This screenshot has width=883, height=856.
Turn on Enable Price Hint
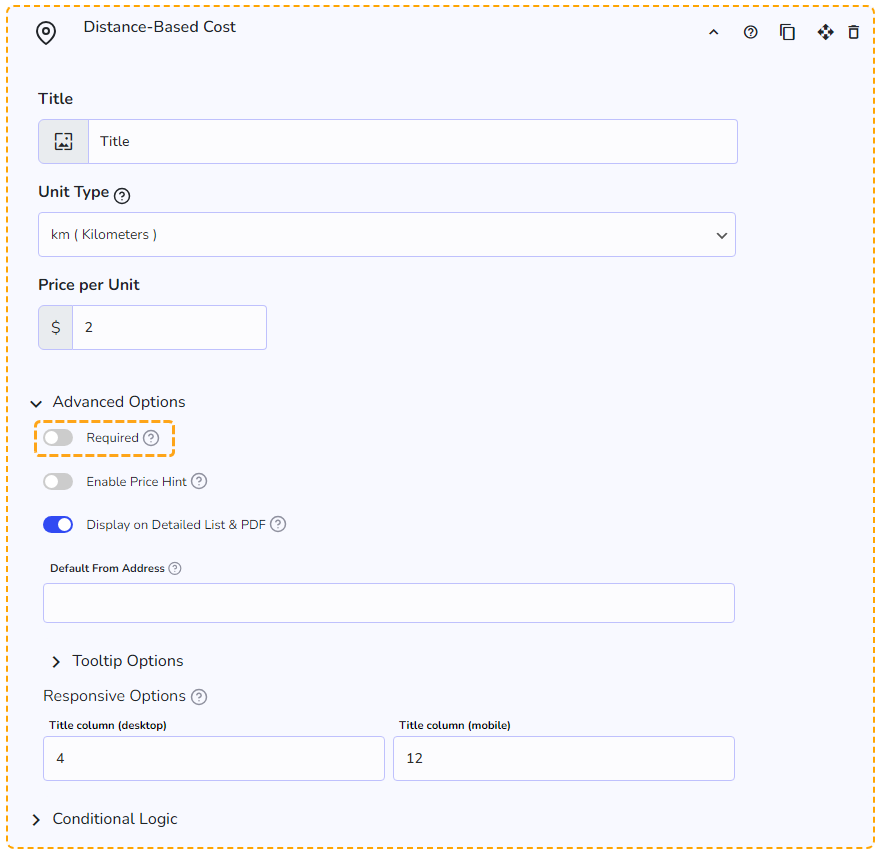click(x=58, y=482)
